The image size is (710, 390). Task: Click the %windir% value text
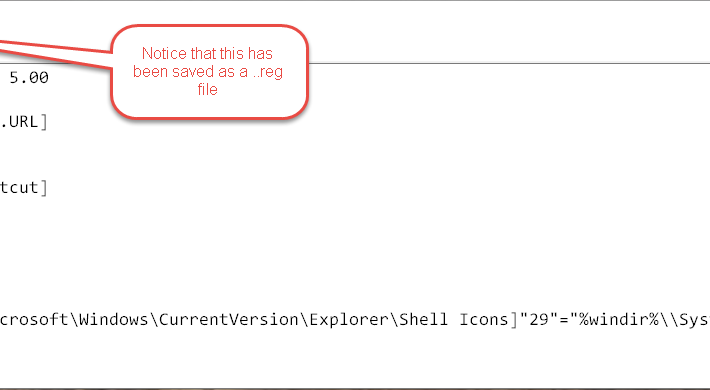[x=618, y=319]
